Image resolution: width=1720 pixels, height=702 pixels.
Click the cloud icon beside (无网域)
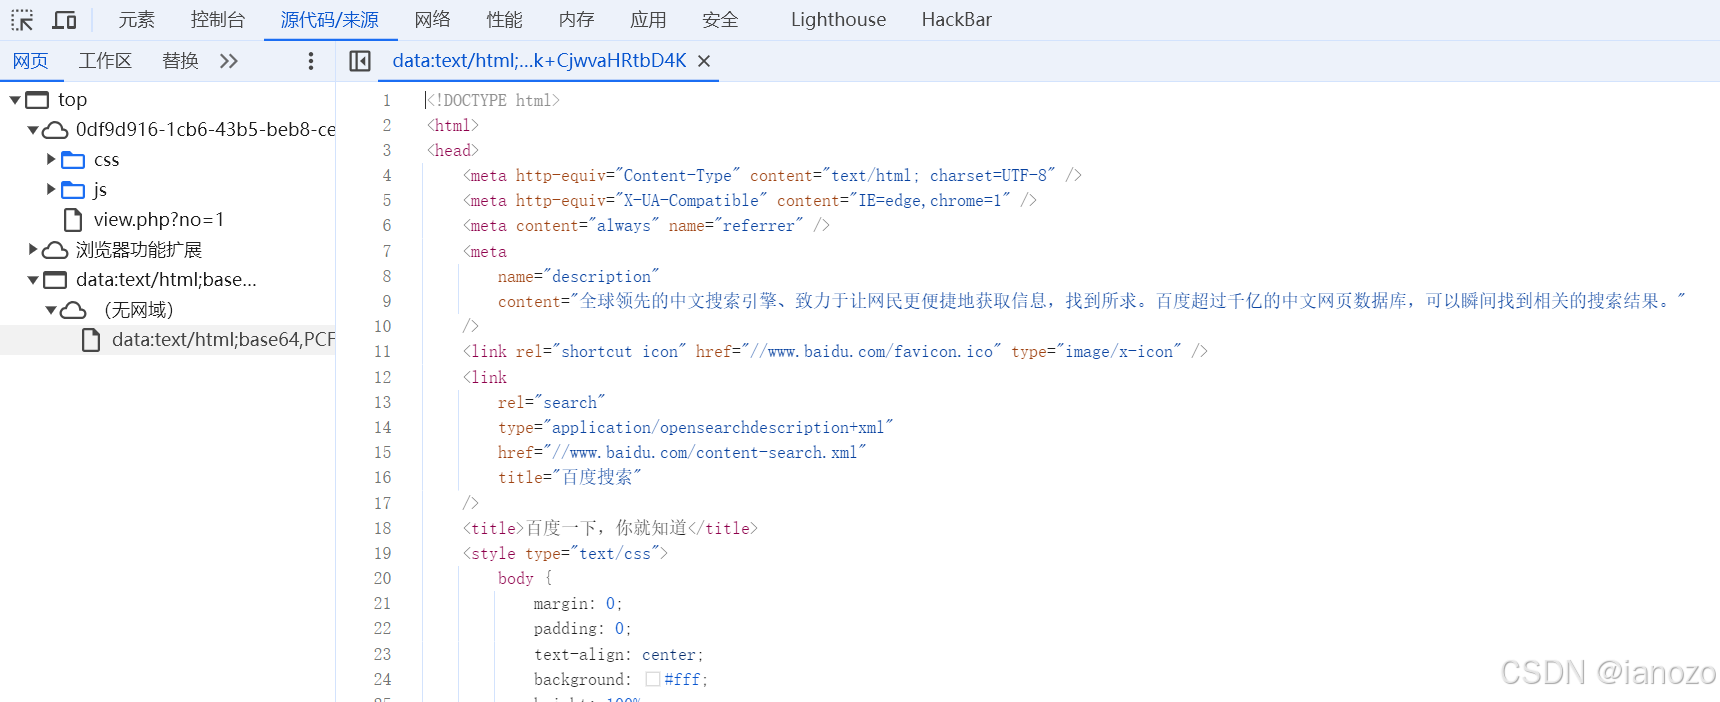point(73,310)
